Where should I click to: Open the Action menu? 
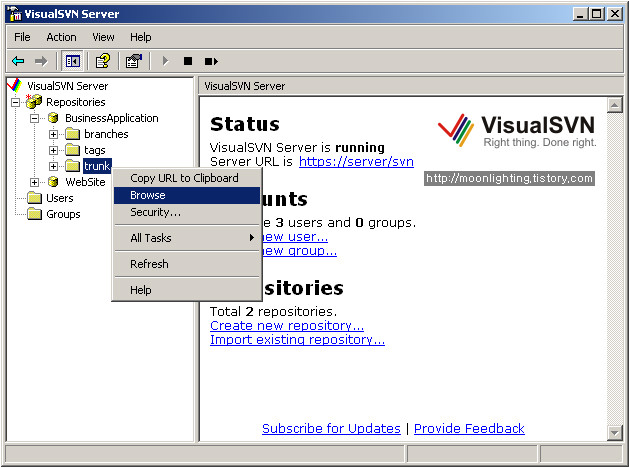61,37
